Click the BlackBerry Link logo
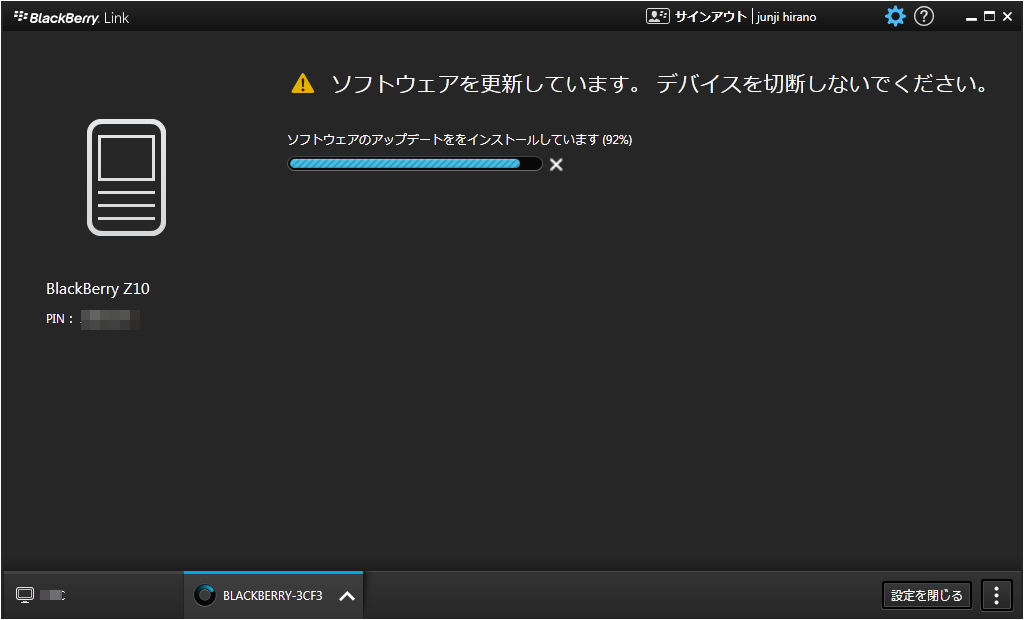The height and width of the screenshot is (620, 1024). click(x=71, y=18)
